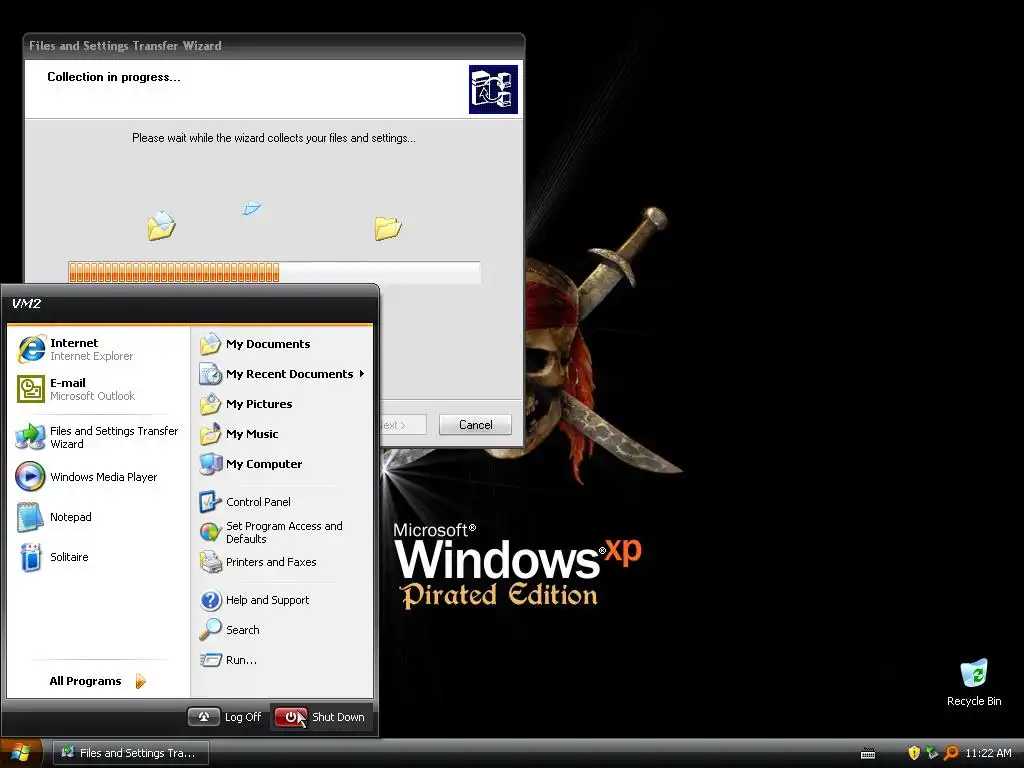
Task: Open Set Program Access and Defaults icon
Action: [210, 532]
